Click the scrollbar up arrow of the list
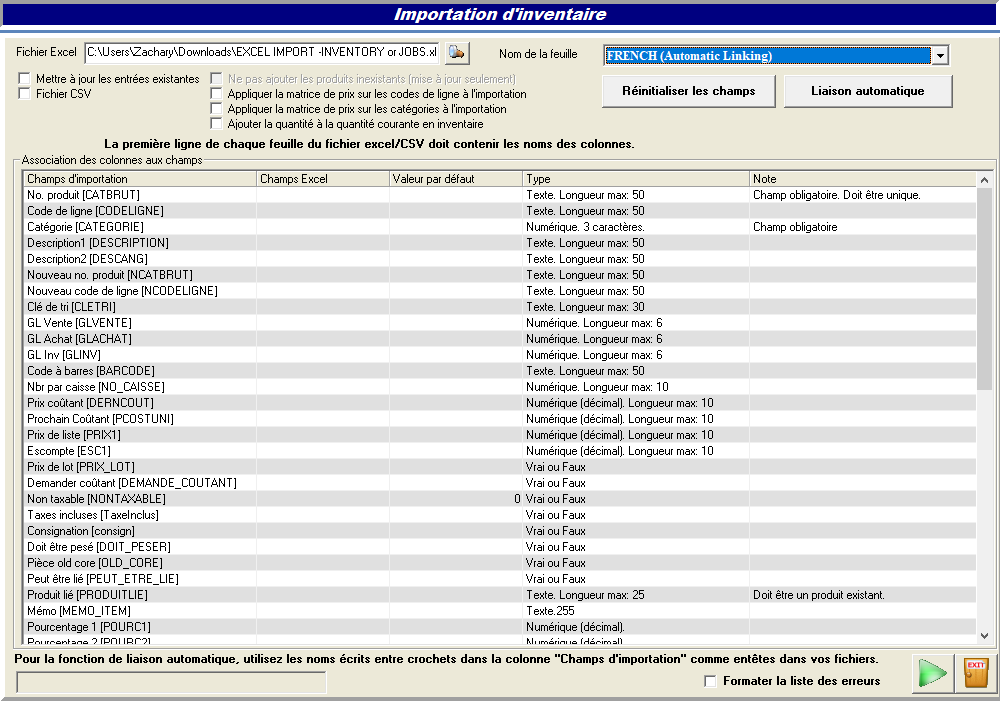Image resolution: width=1000 pixels, height=701 pixels. click(984, 180)
